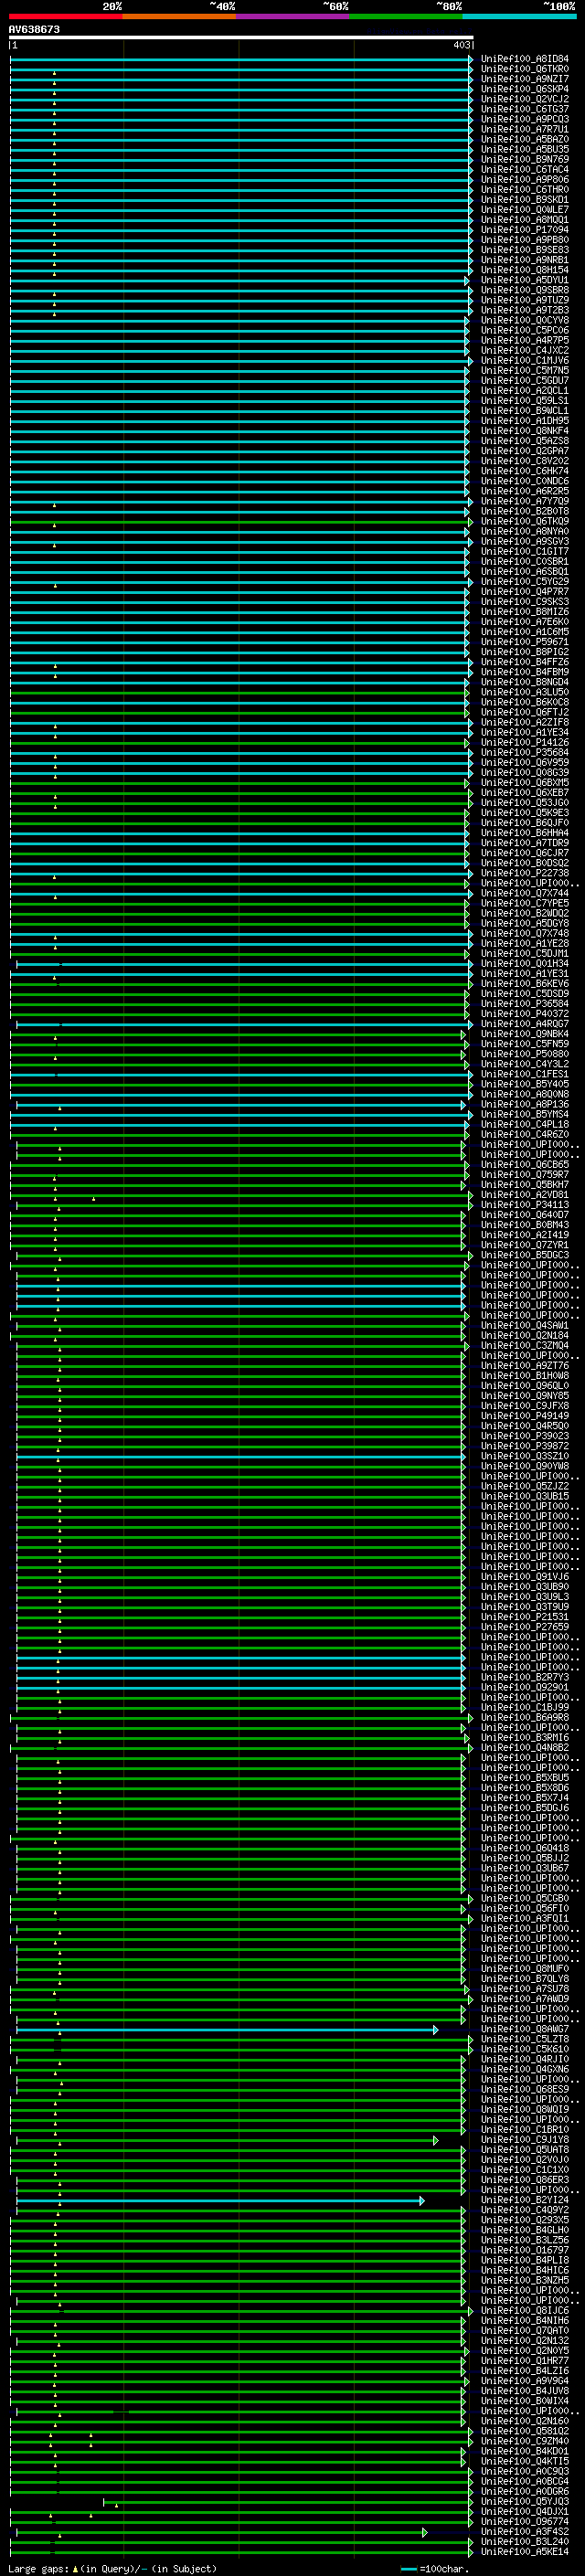Click the green ~80% identity legend bar
The width and height of the screenshot is (585, 2576).
click(406, 16)
